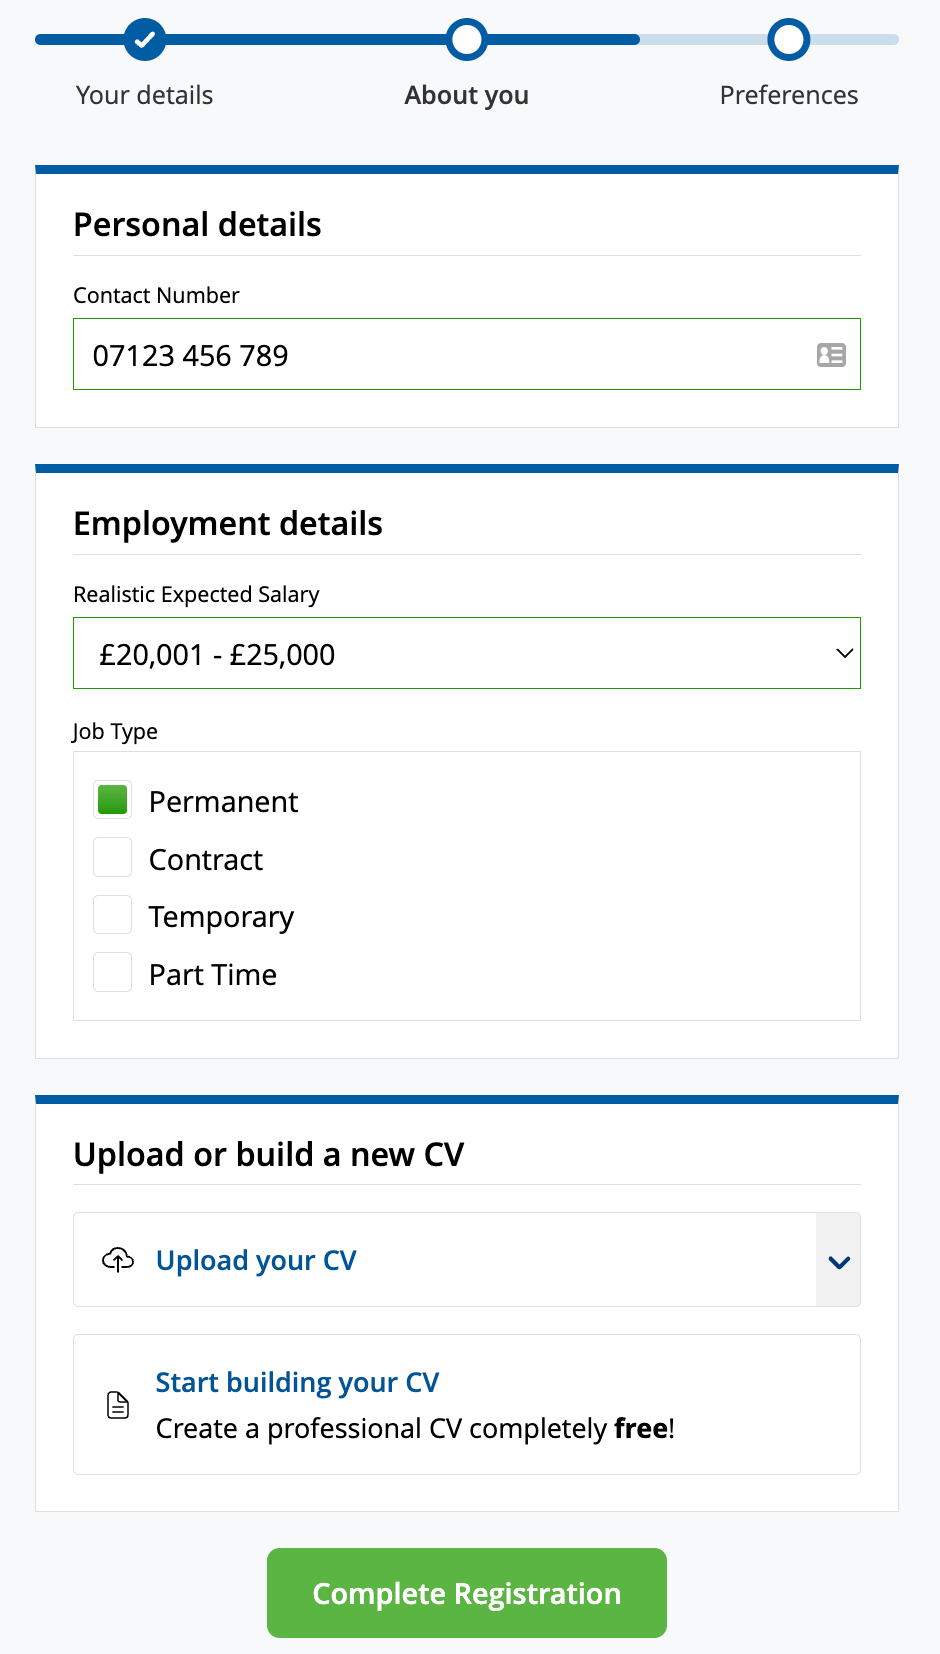Uncheck the Permanent job type checkbox
This screenshot has width=940, height=1654.
pyautogui.click(x=113, y=800)
